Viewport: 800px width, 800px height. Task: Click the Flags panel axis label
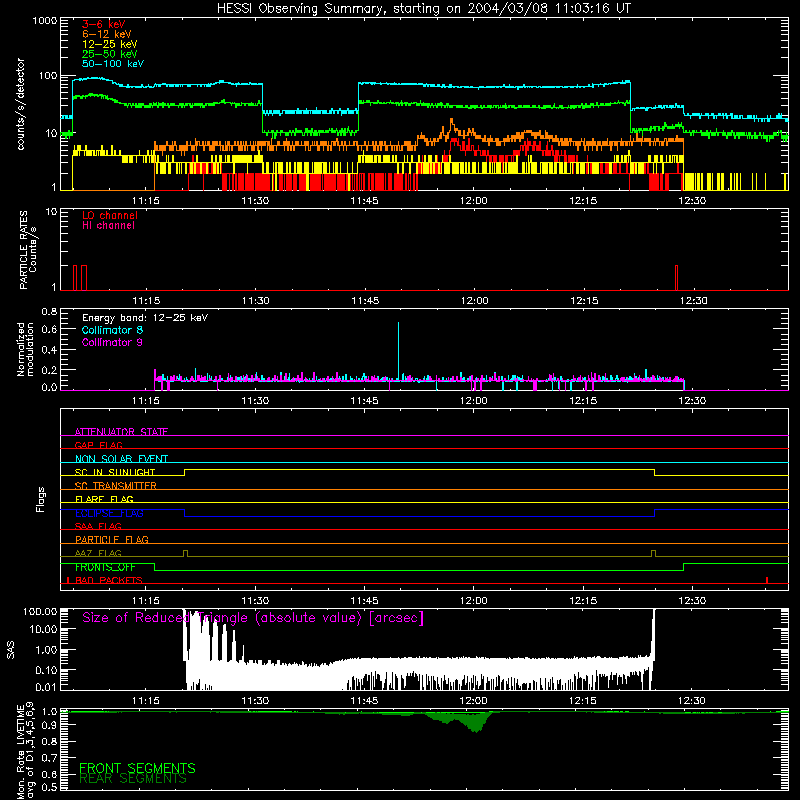click(x=41, y=499)
